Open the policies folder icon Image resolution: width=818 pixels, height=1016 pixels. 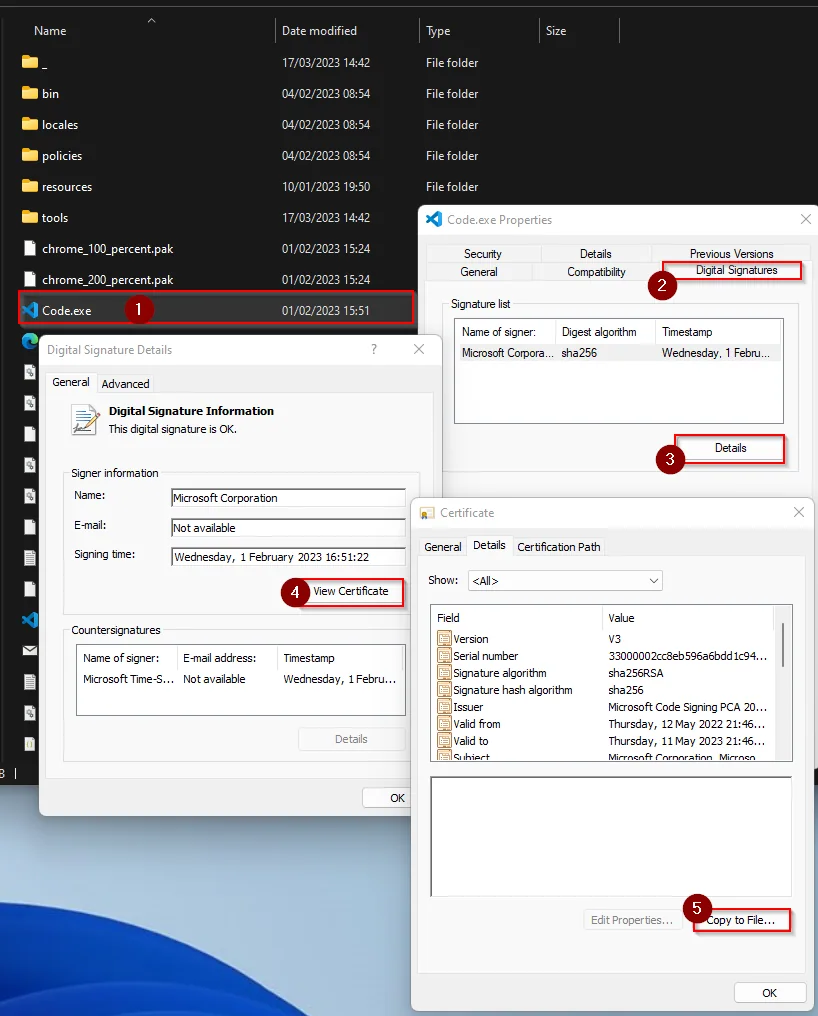(30, 155)
